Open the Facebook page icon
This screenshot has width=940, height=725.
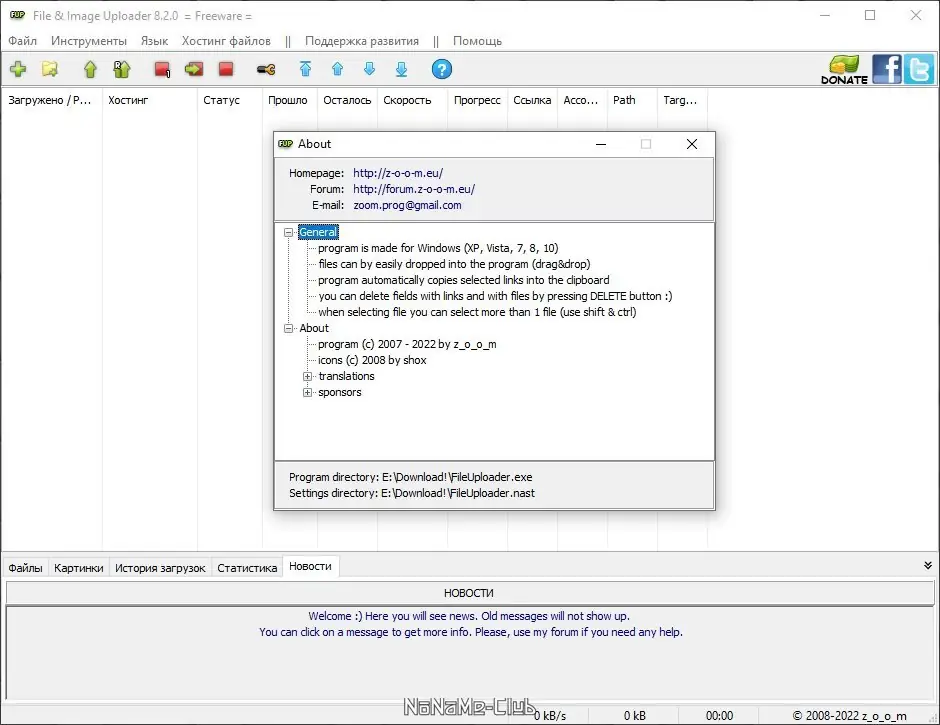886,69
